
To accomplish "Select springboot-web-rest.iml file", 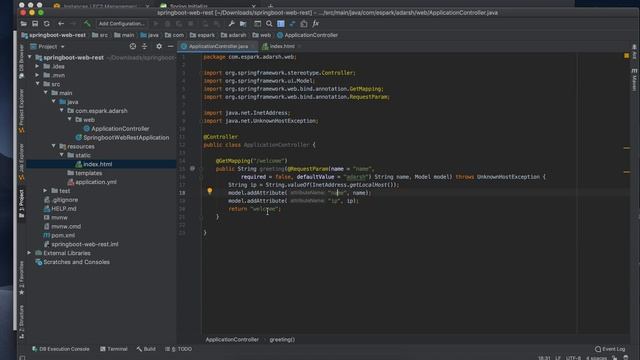I will [80, 244].
